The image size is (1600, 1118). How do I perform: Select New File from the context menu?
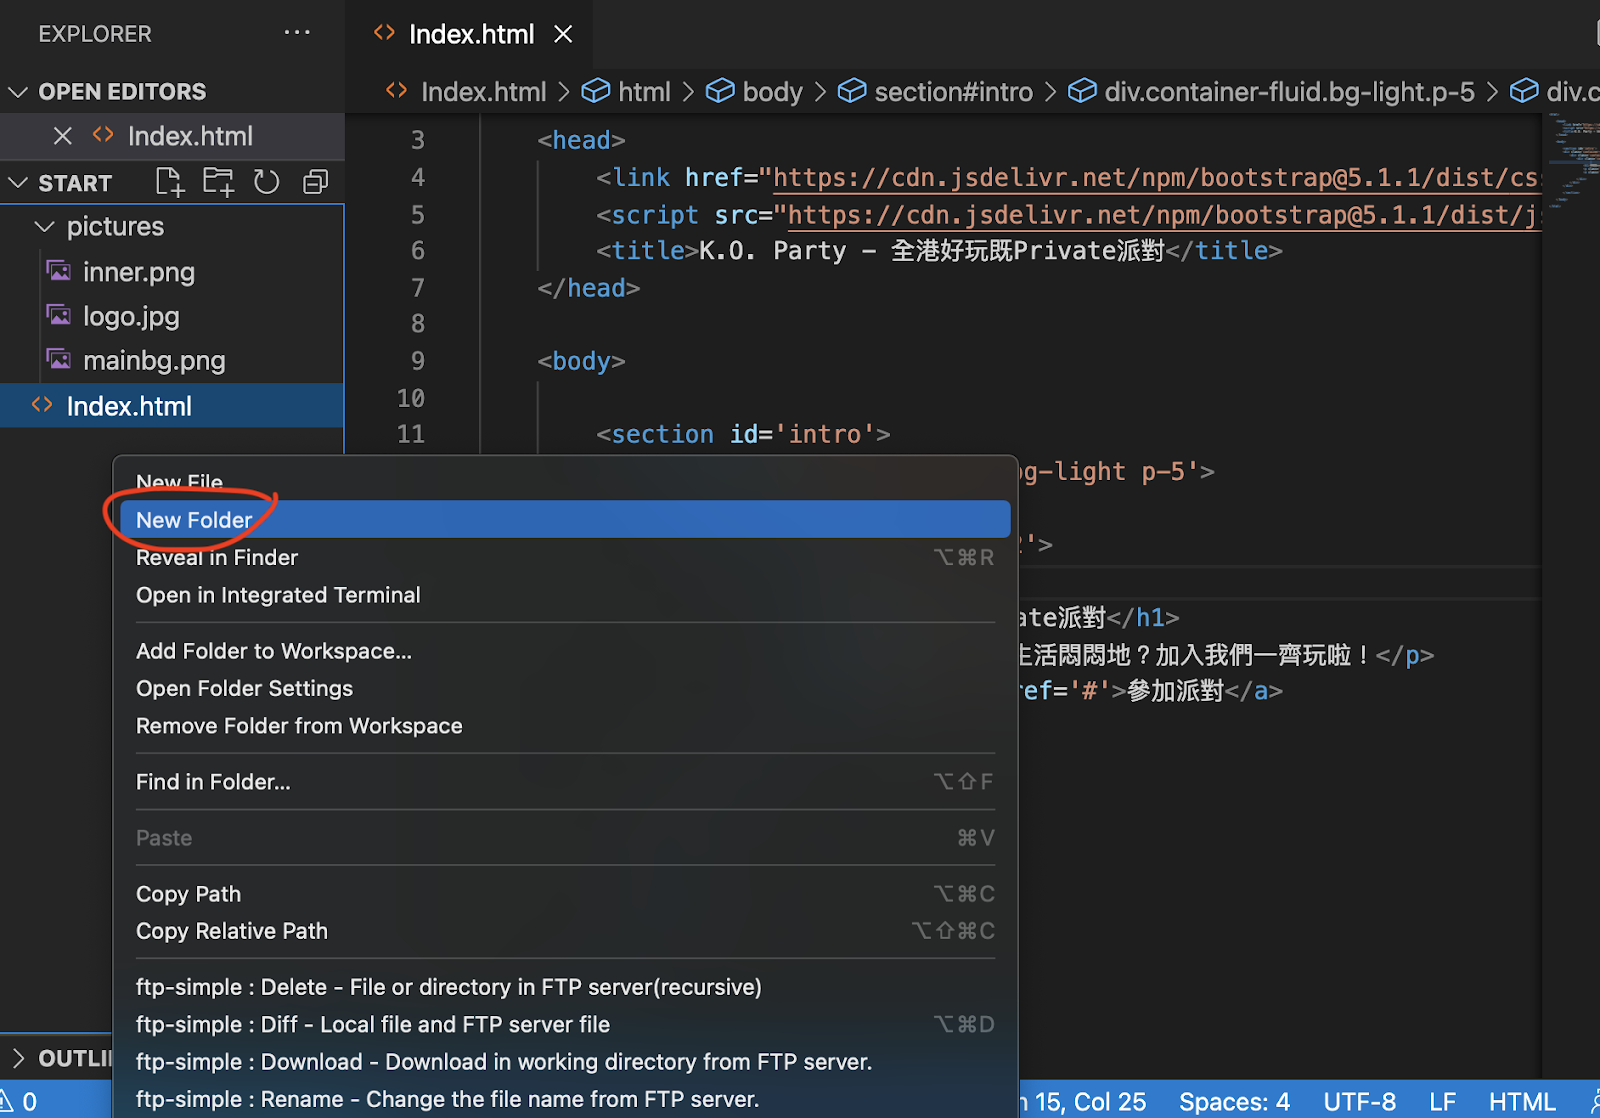[x=565, y=482]
